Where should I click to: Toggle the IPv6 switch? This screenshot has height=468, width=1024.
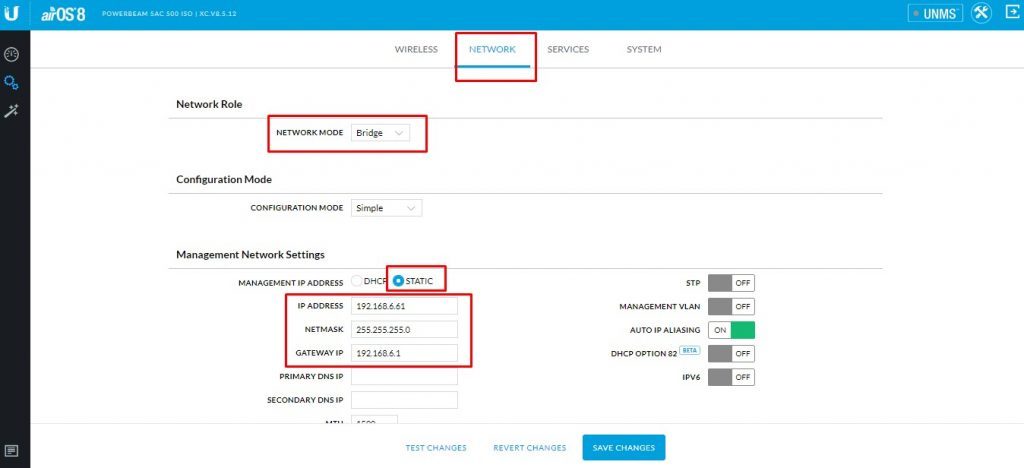click(731, 377)
